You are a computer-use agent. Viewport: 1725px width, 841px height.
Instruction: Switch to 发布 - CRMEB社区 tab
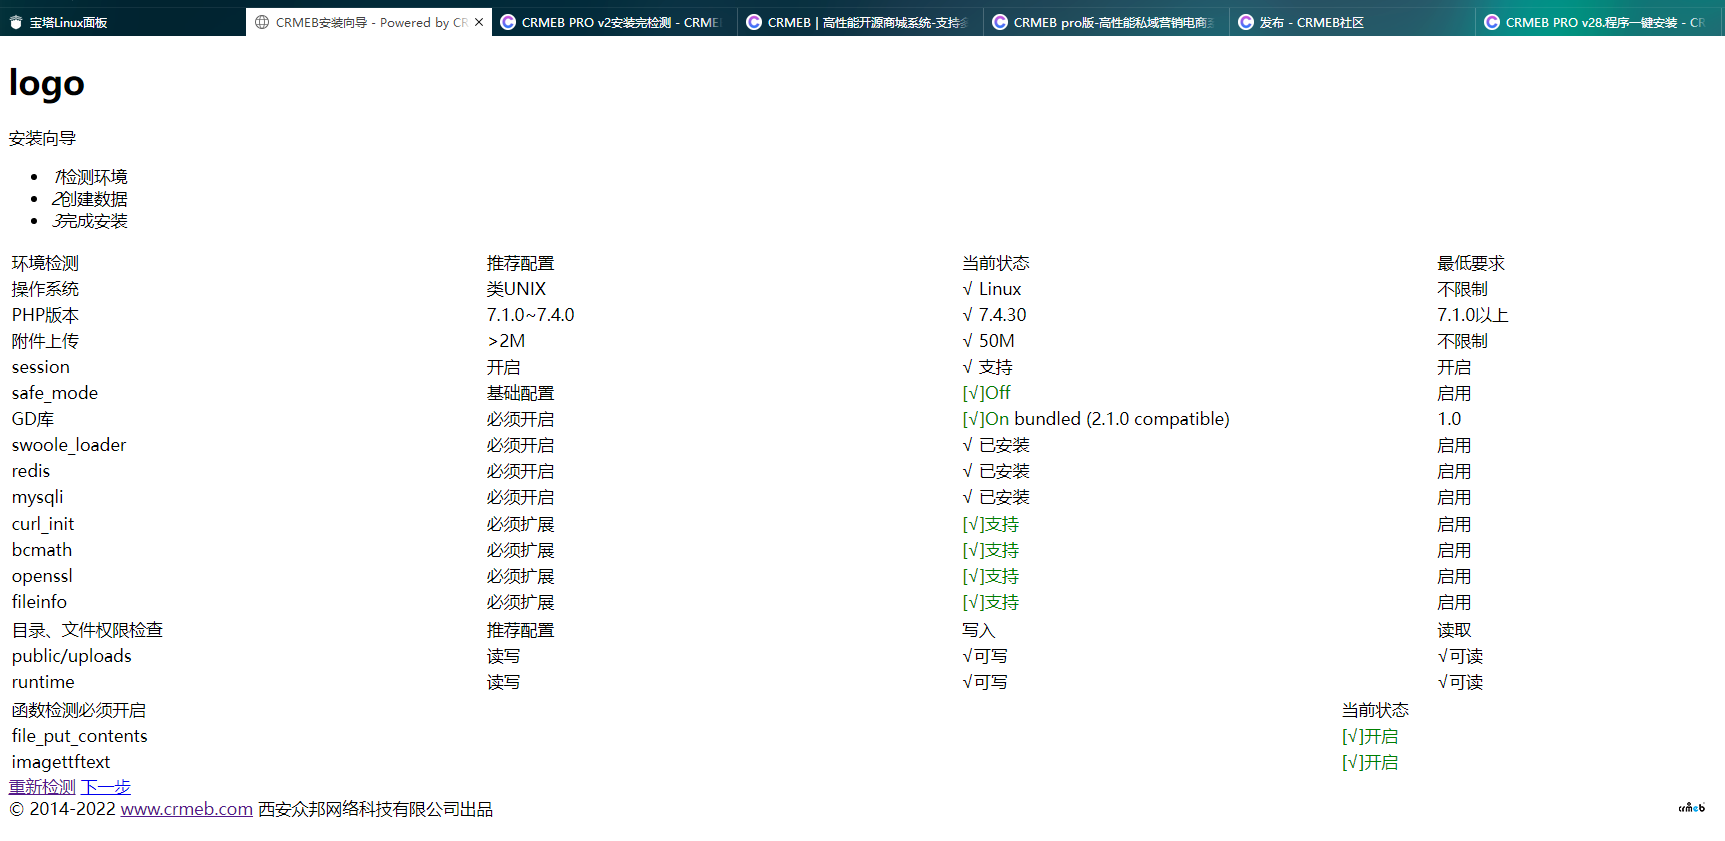click(1353, 22)
